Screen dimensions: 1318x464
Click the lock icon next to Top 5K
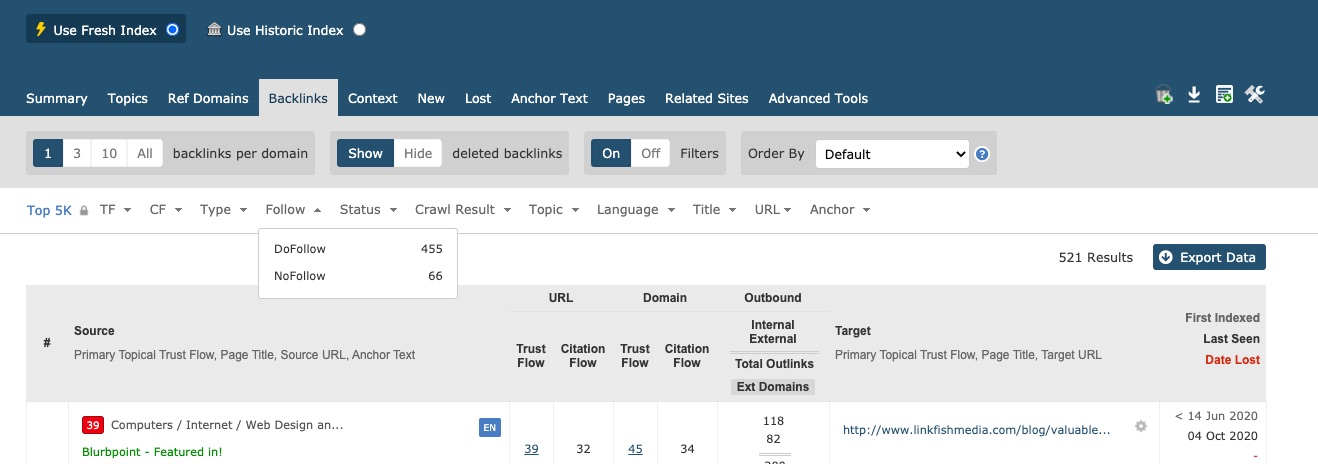pyautogui.click(x=84, y=211)
